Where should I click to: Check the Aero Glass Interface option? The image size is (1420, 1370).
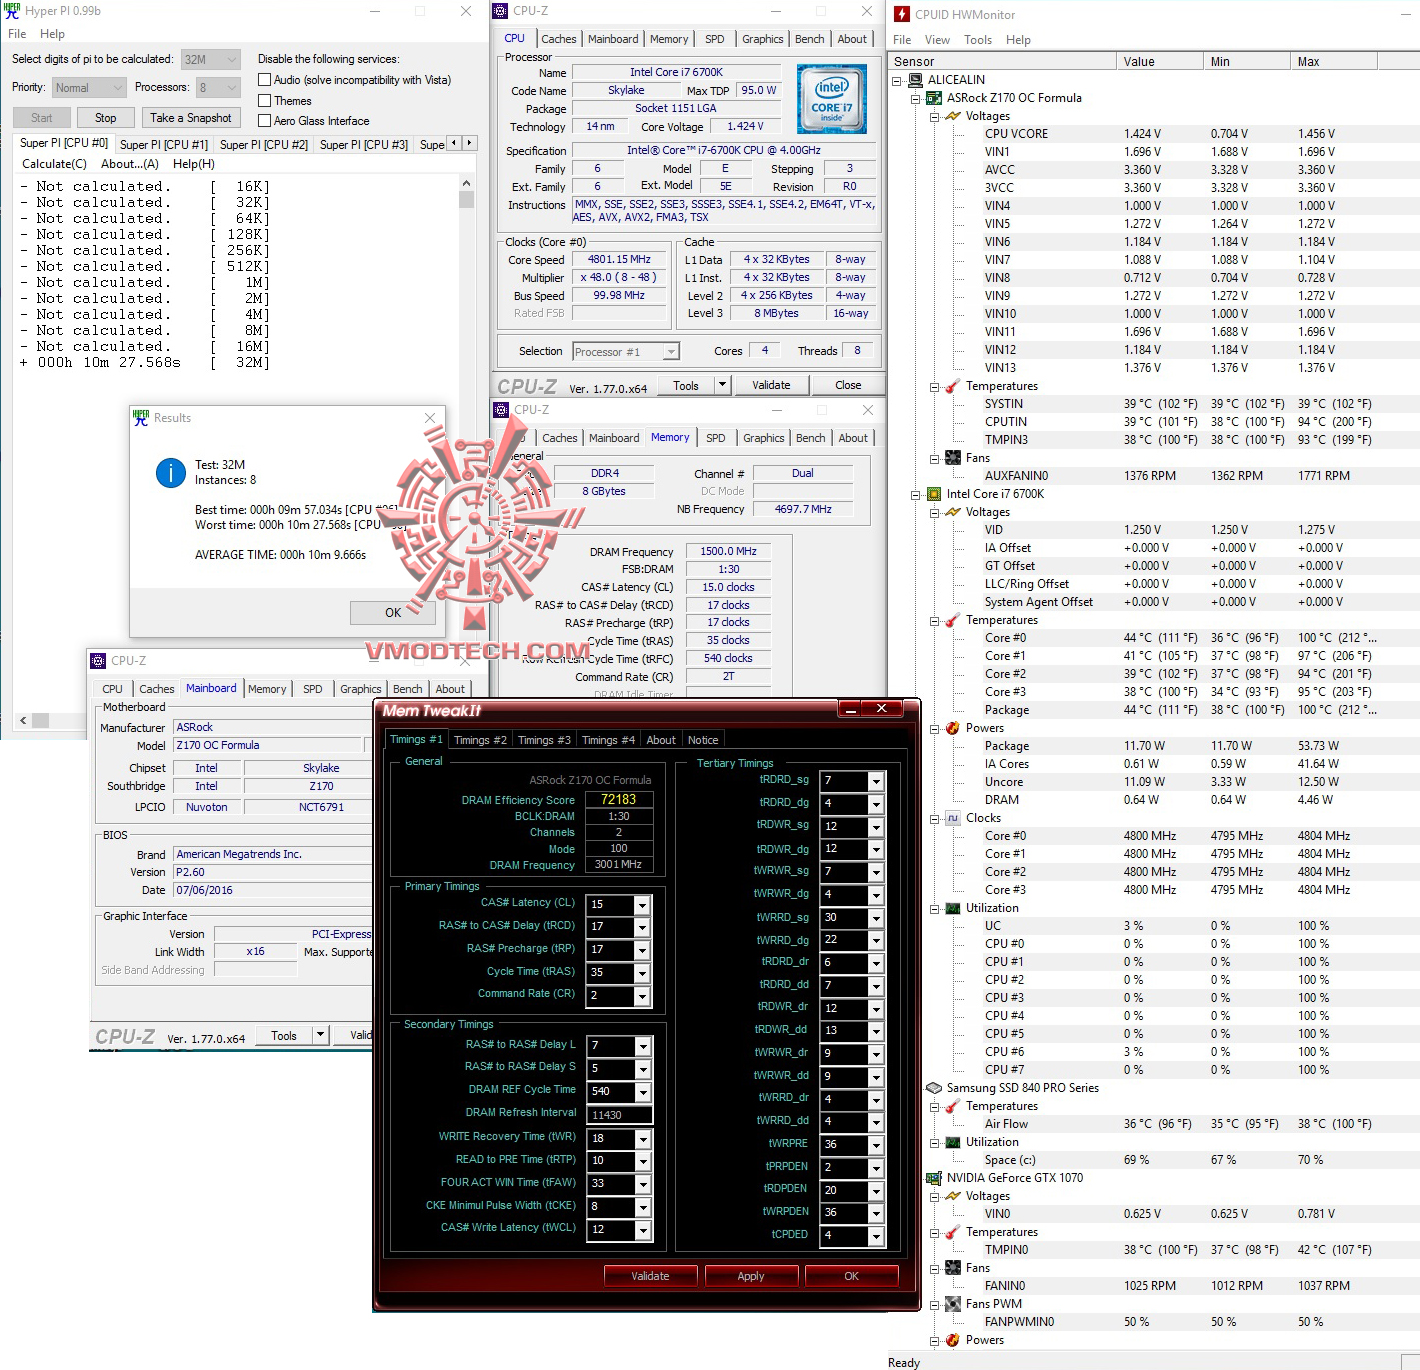pos(265,120)
